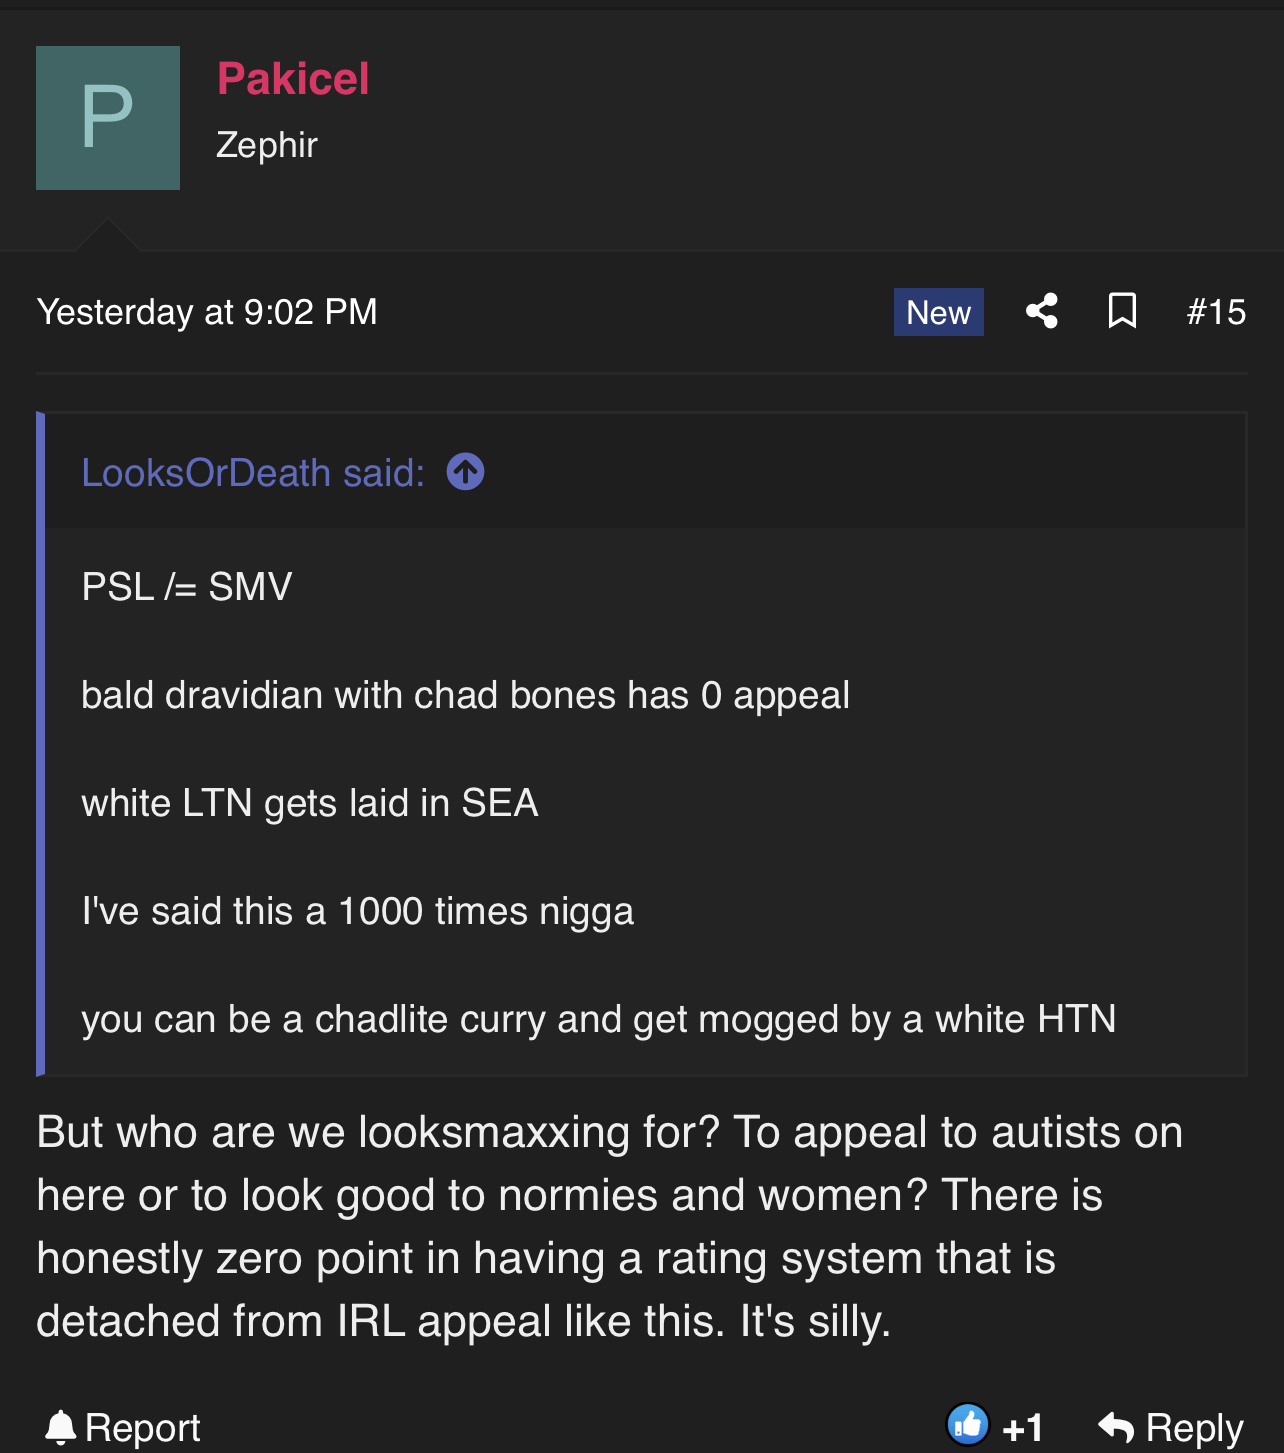The width and height of the screenshot is (1284, 1453).
Task: Open the #15 post permalink
Action: [x=1216, y=312]
